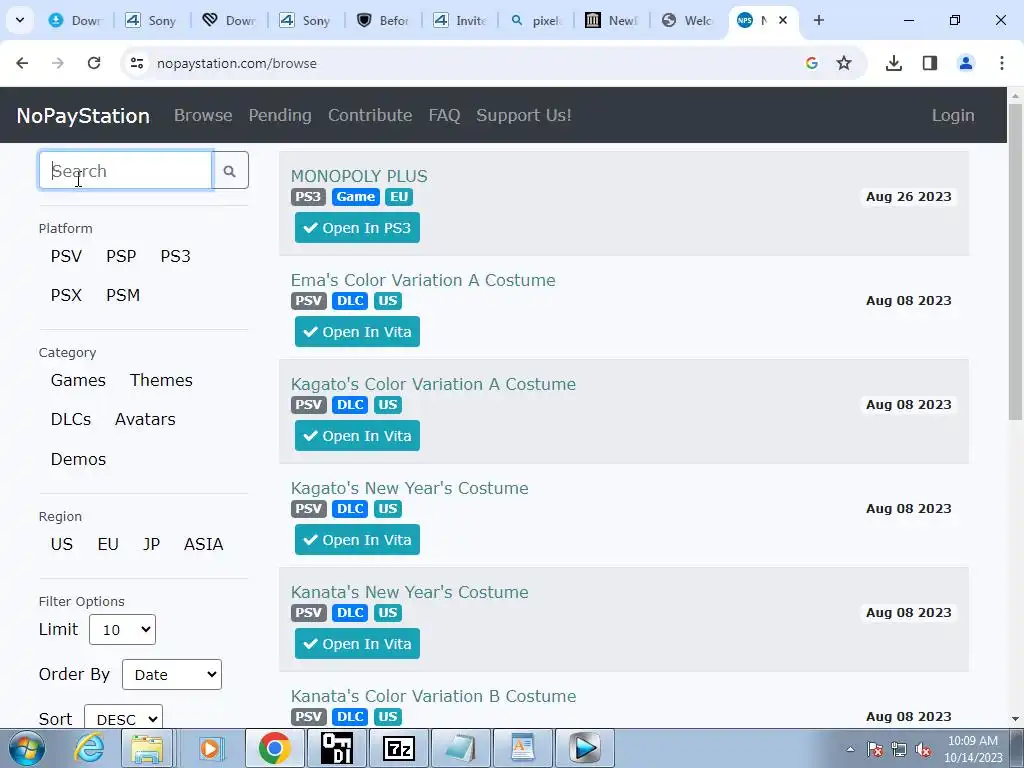This screenshot has width=1024, height=768.
Task: Open Kanata's Color Variation B Costume link
Action: (434, 696)
